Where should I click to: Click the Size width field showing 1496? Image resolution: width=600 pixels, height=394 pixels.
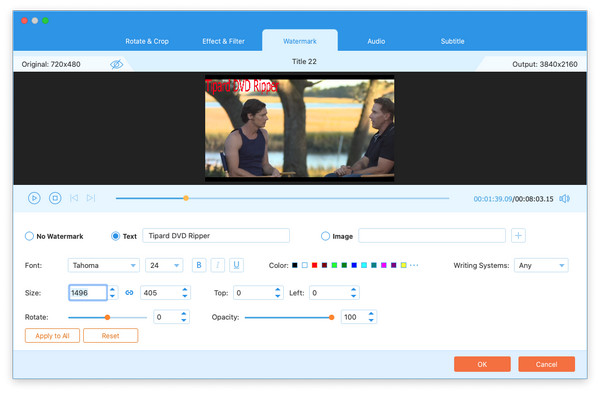pos(88,293)
